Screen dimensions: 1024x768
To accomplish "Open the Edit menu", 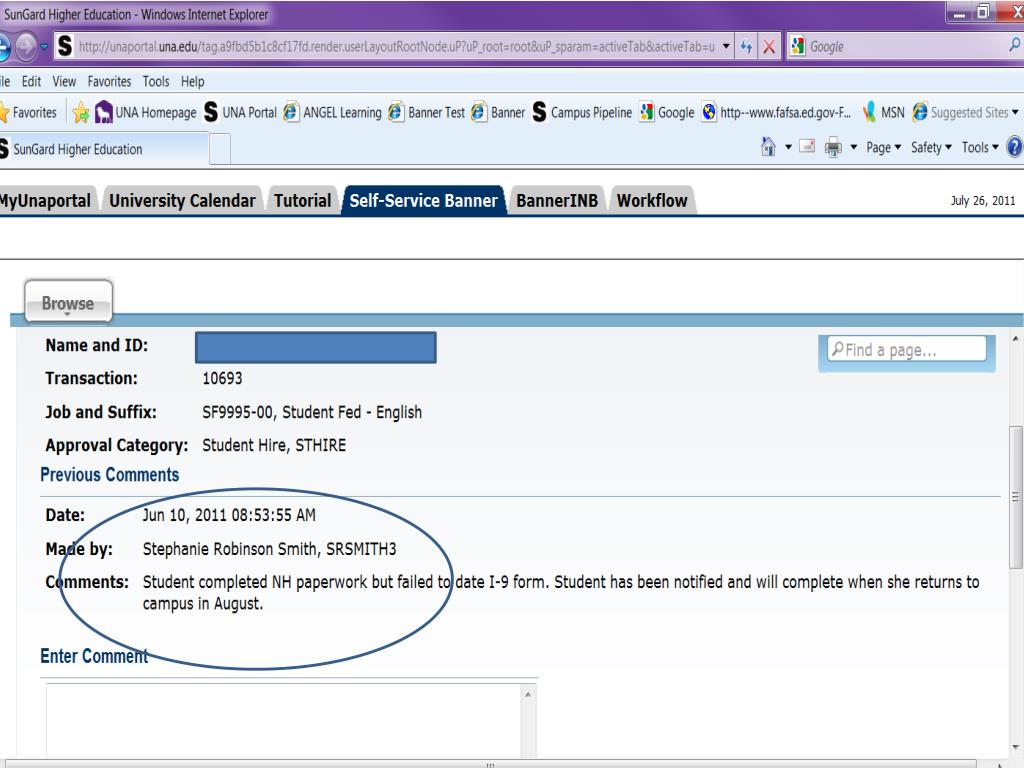I will pos(31,82).
